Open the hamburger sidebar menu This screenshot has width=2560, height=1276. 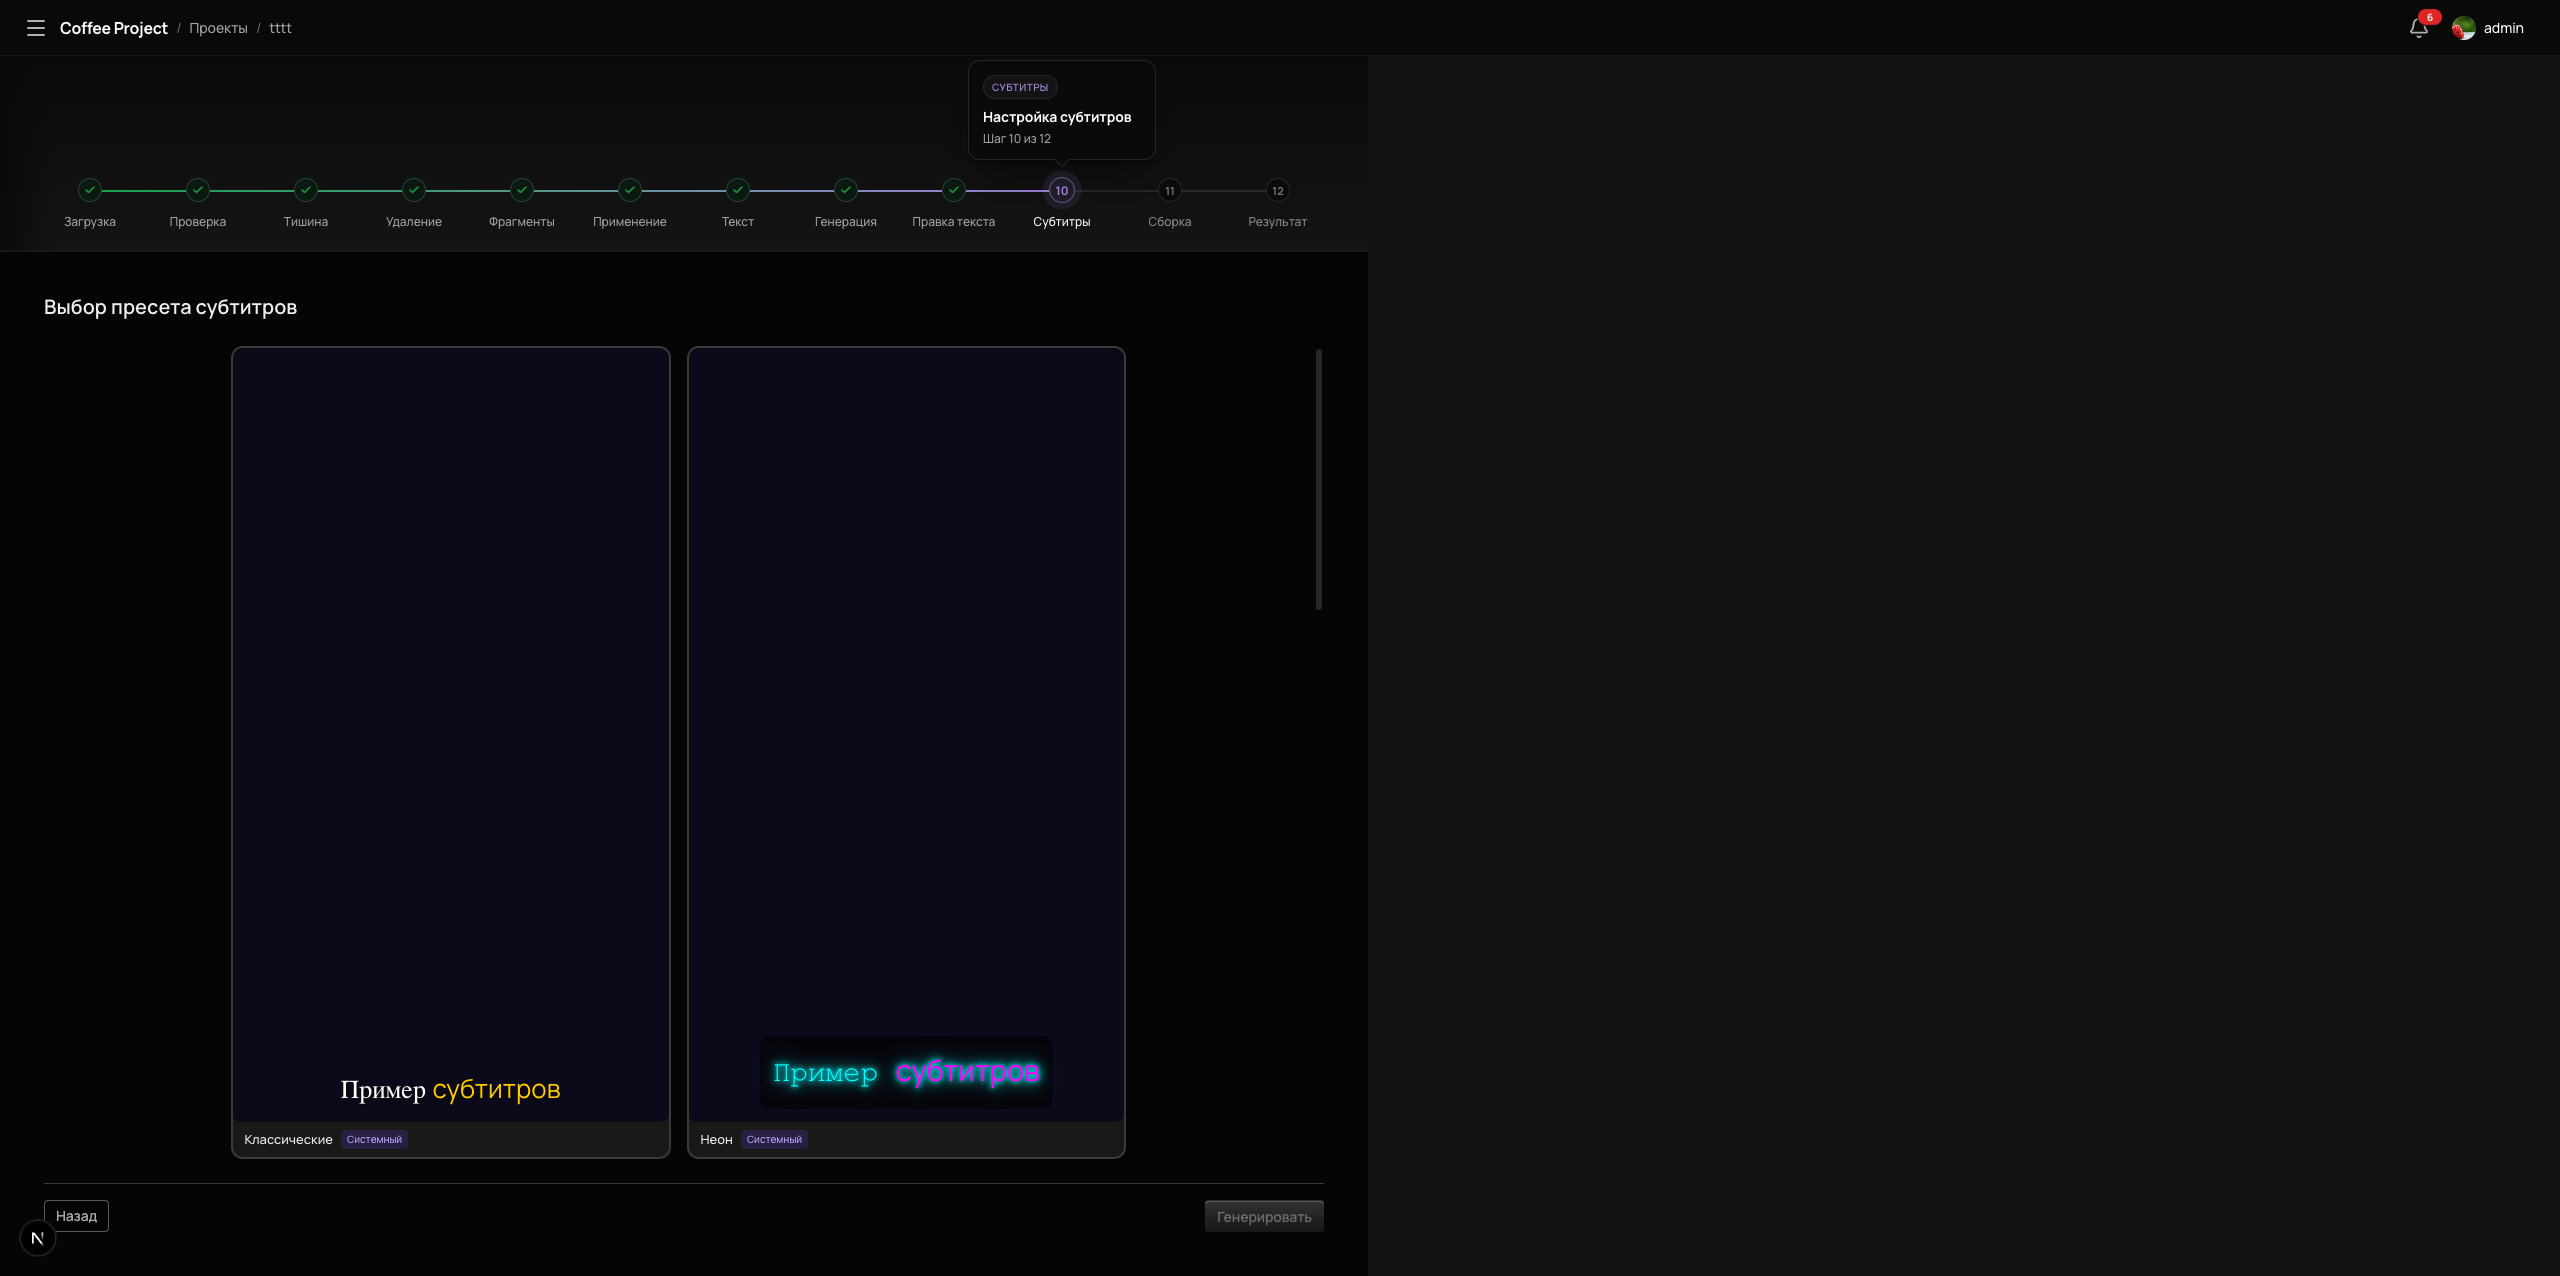pyautogui.click(x=36, y=28)
